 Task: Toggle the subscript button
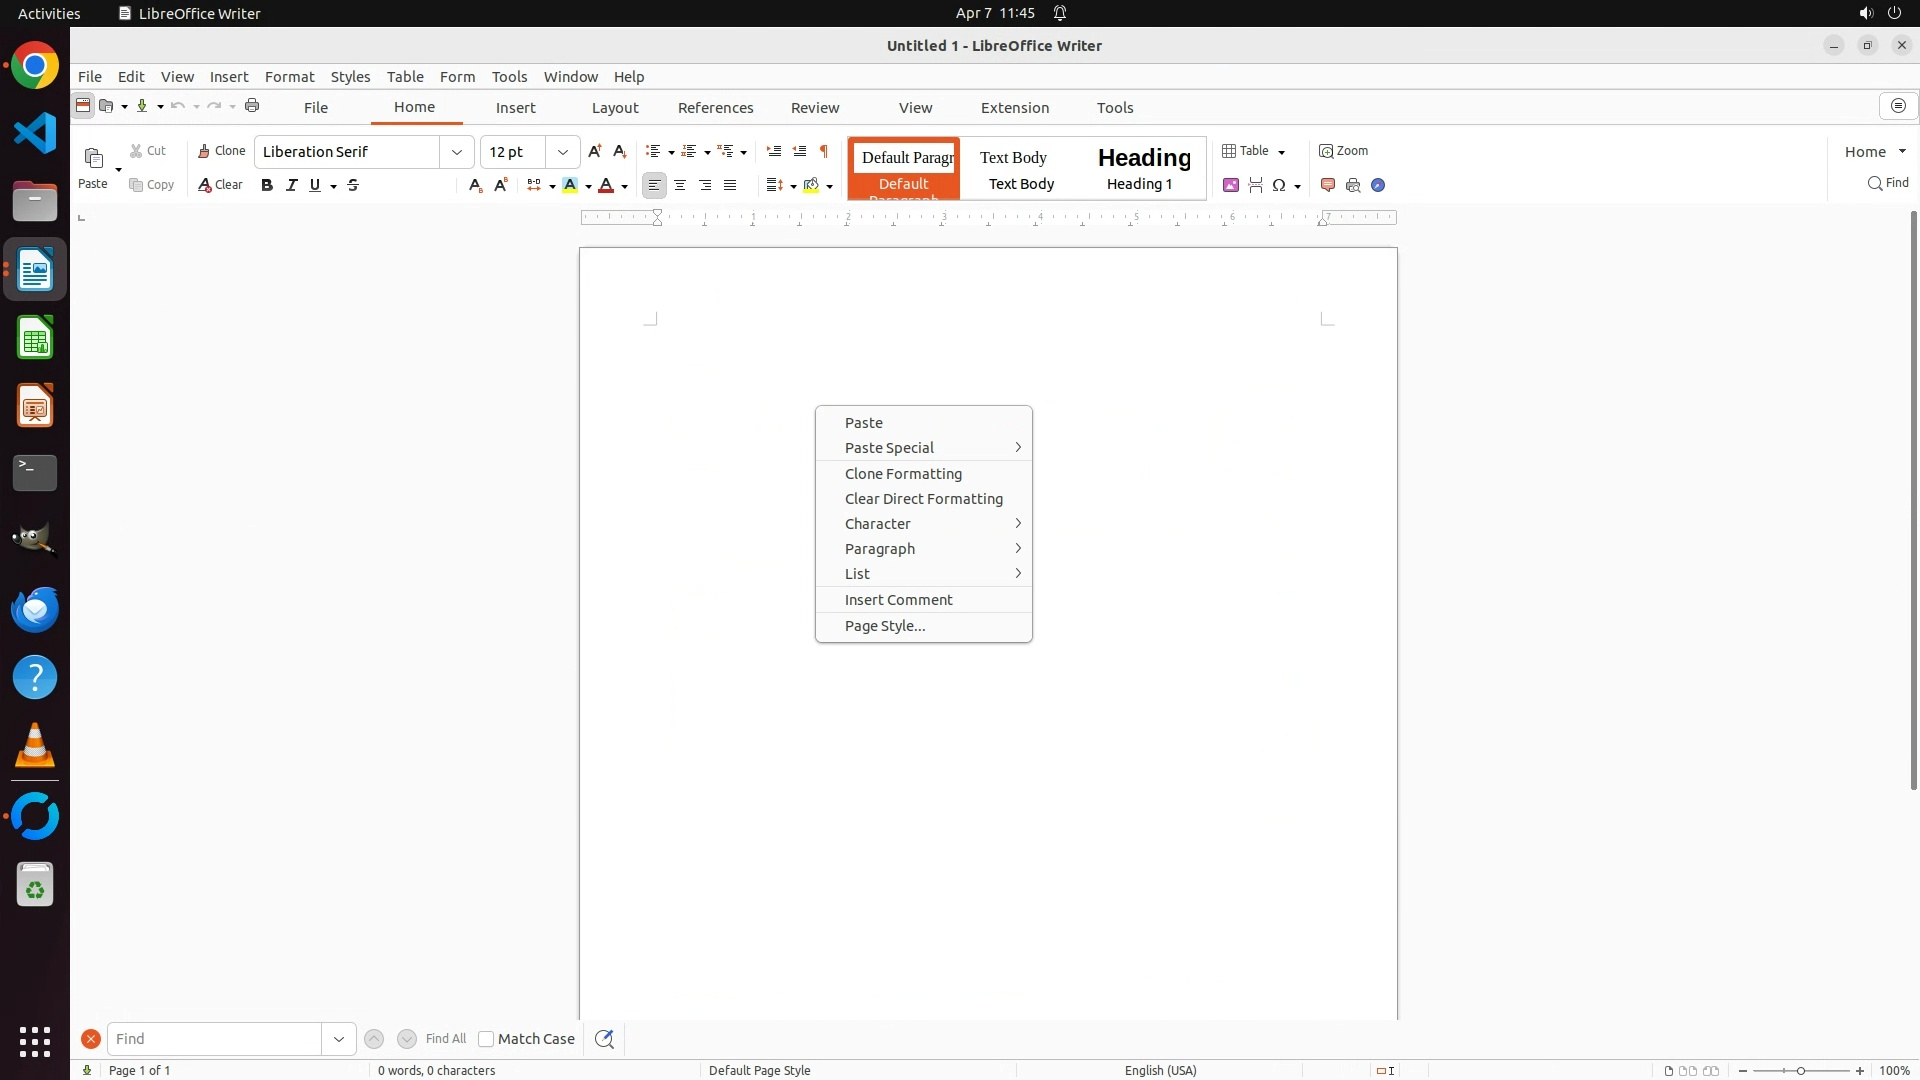[x=476, y=185]
